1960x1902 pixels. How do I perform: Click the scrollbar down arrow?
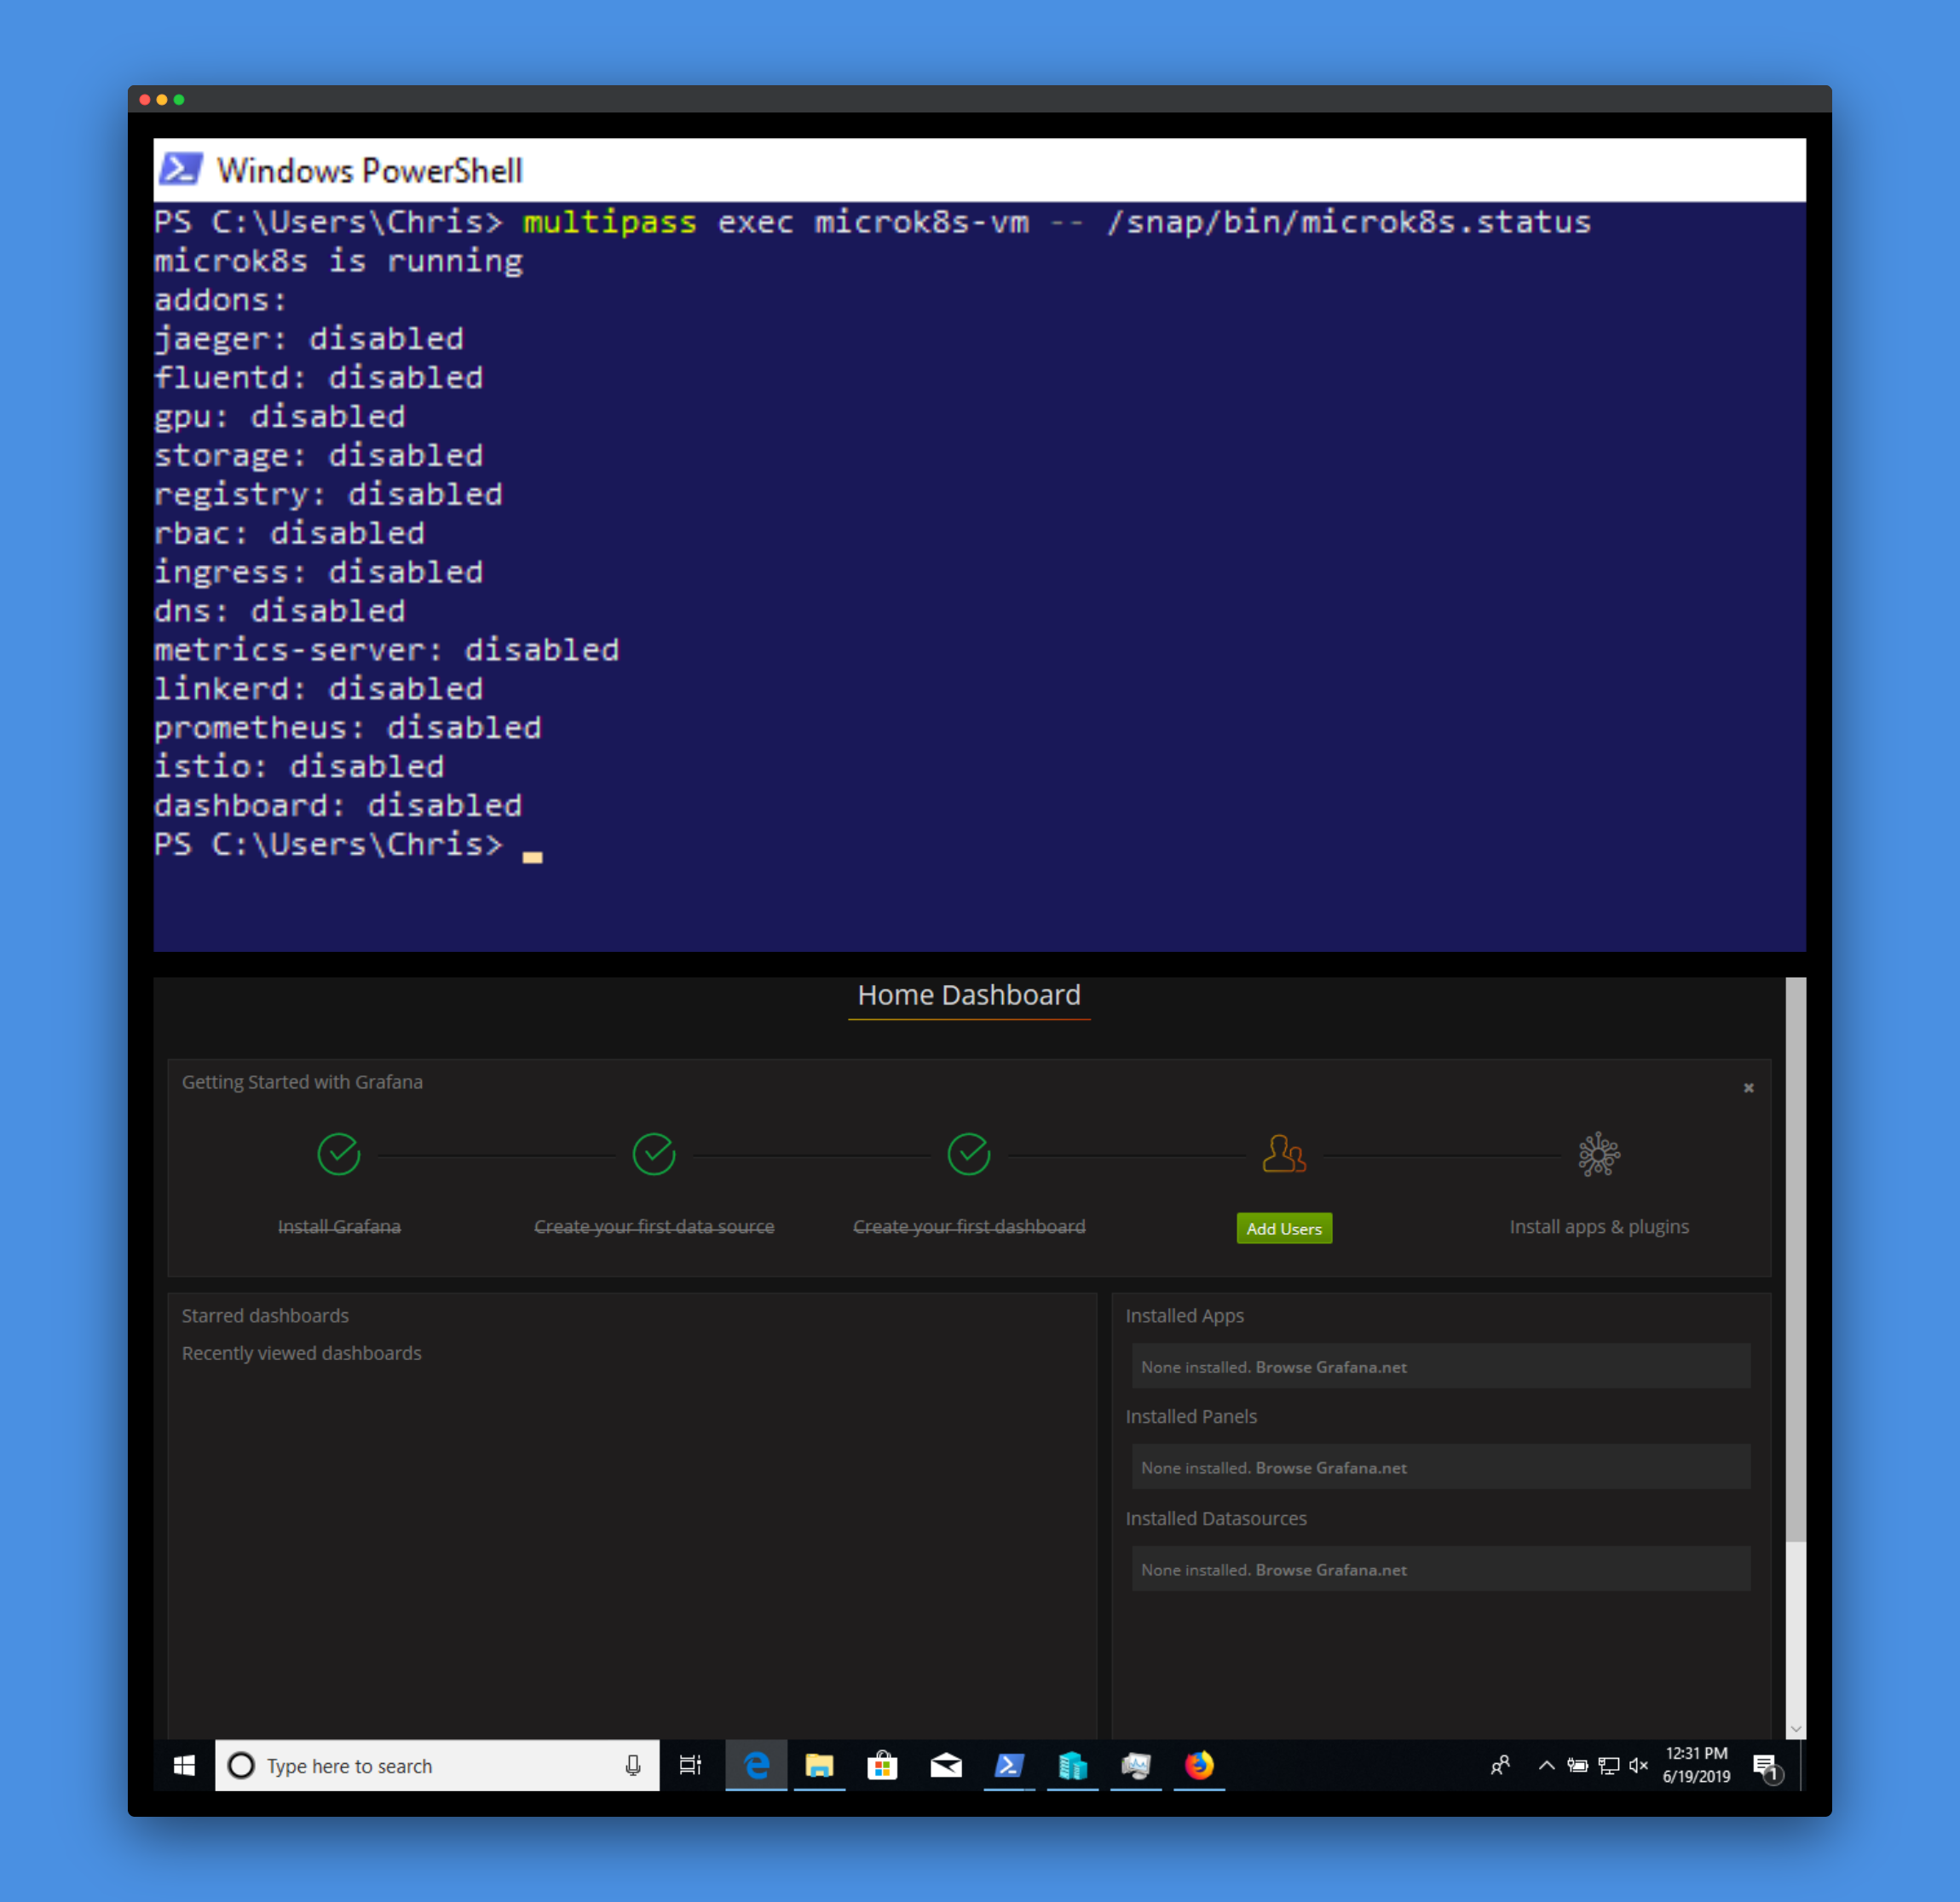point(1795,1729)
